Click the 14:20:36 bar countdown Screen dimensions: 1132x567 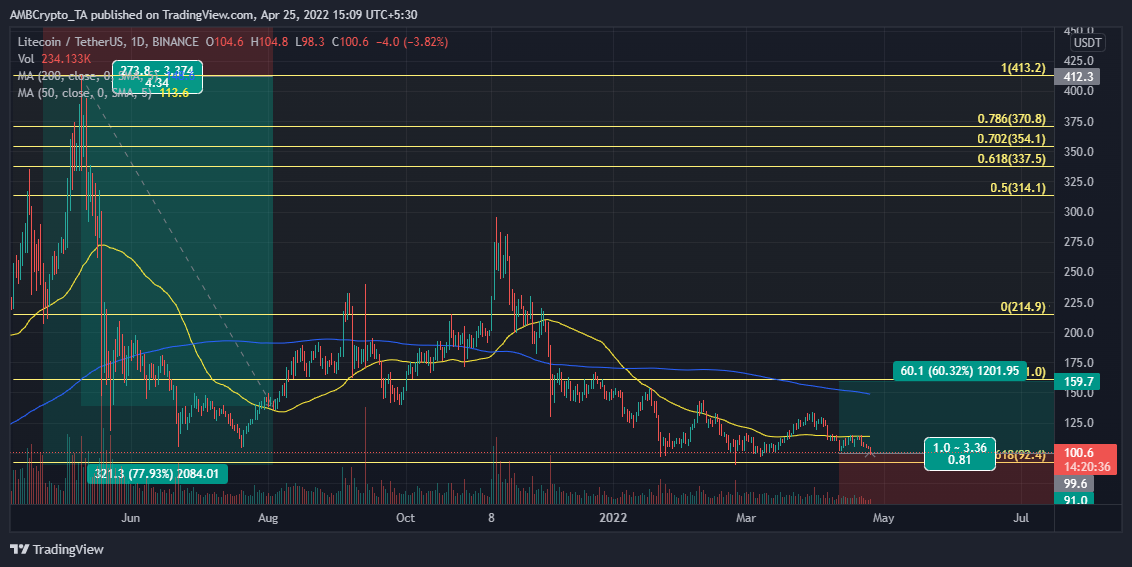point(1085,467)
